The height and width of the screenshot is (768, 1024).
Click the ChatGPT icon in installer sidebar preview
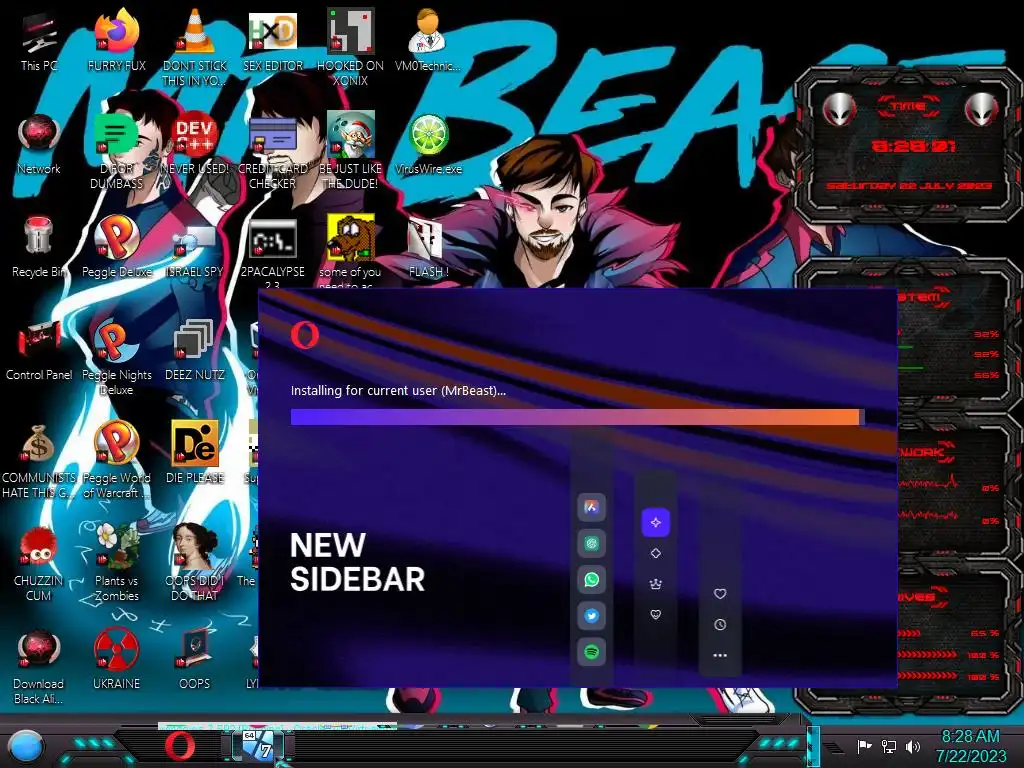591,543
